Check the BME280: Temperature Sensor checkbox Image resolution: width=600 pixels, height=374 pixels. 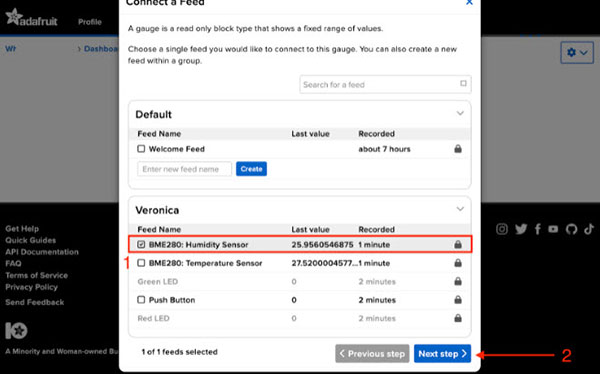click(141, 263)
